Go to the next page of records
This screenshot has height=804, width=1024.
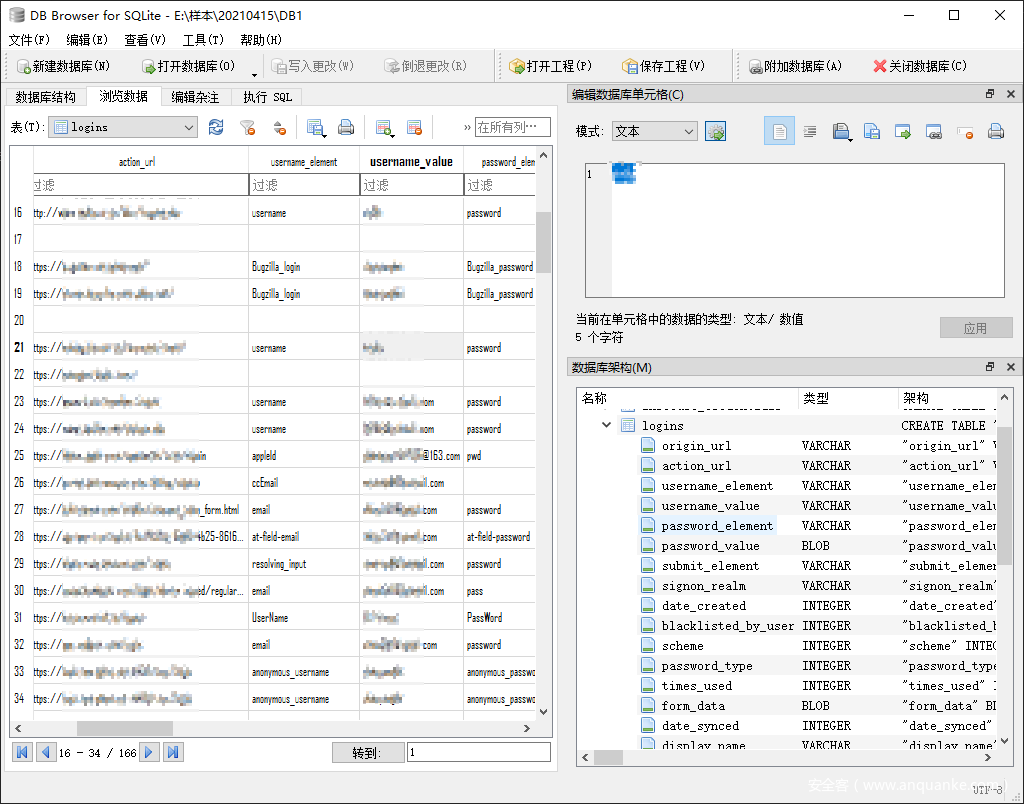pyautogui.click(x=149, y=752)
